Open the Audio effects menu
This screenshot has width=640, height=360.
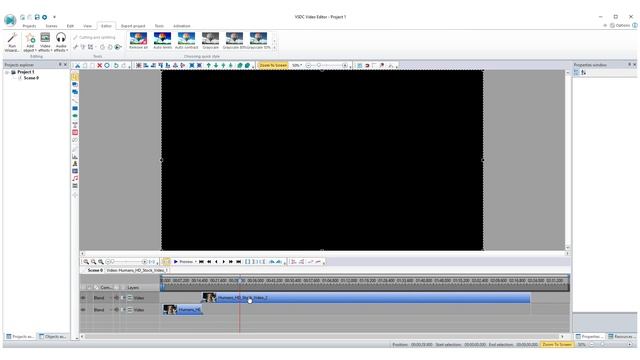[x=61, y=42]
